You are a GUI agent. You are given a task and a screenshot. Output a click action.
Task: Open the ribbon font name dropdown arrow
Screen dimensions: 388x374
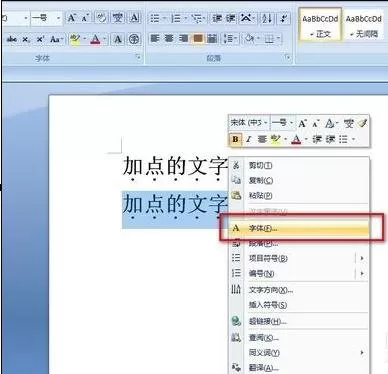(x=26, y=18)
